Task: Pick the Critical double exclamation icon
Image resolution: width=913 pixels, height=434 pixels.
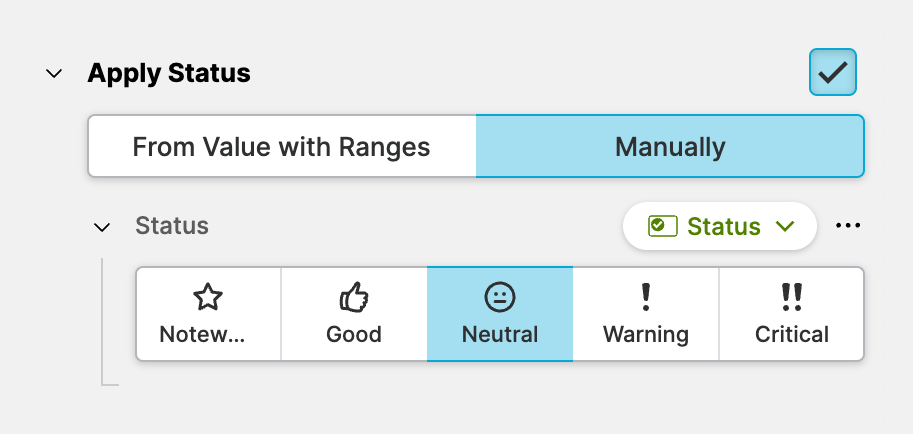Action: pyautogui.click(x=791, y=296)
